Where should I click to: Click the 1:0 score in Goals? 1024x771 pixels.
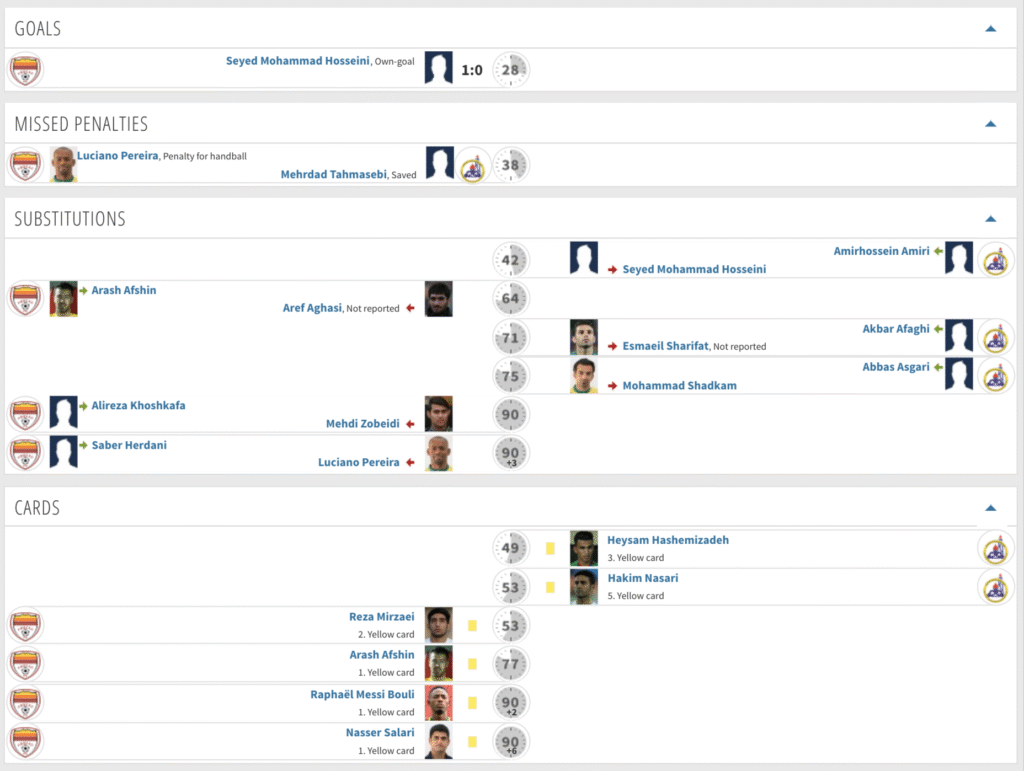click(472, 70)
